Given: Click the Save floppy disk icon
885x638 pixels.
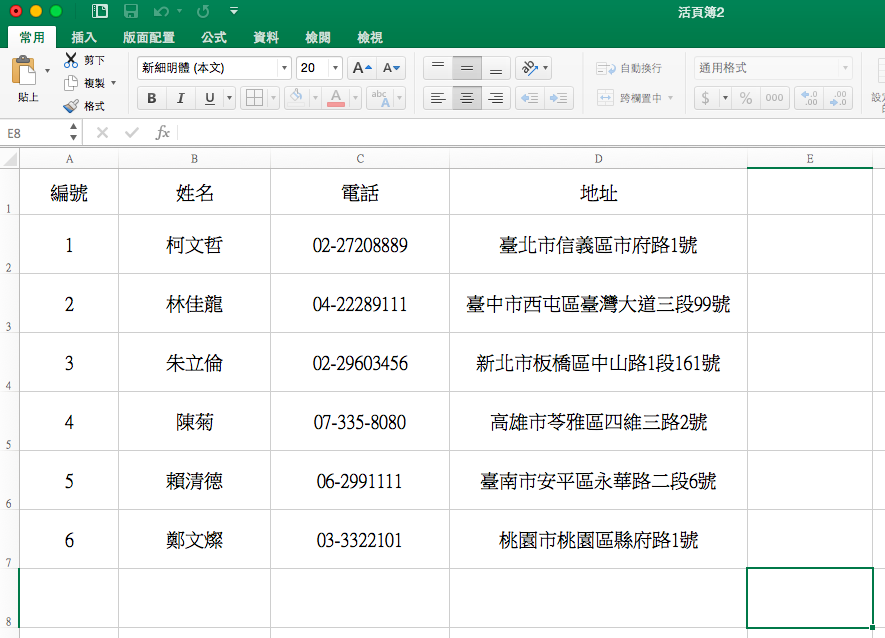Looking at the screenshot, I should tap(131, 11).
